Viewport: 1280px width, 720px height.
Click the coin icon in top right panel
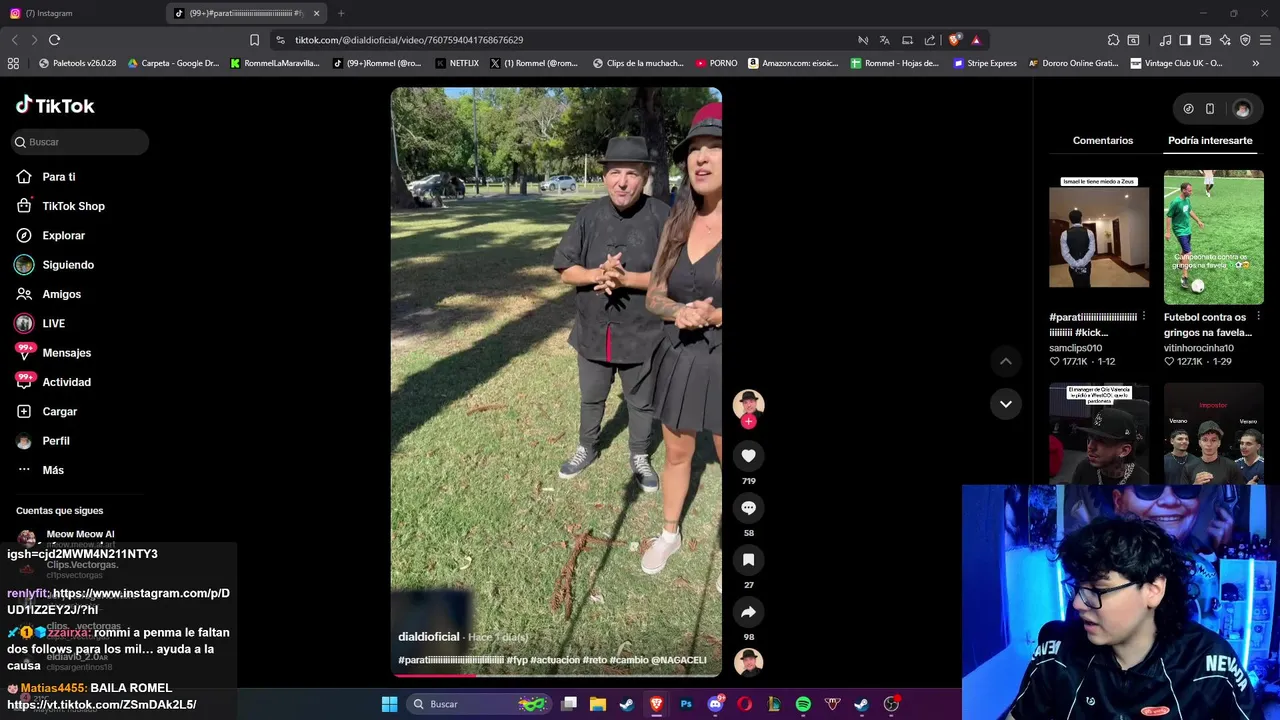(1188, 109)
